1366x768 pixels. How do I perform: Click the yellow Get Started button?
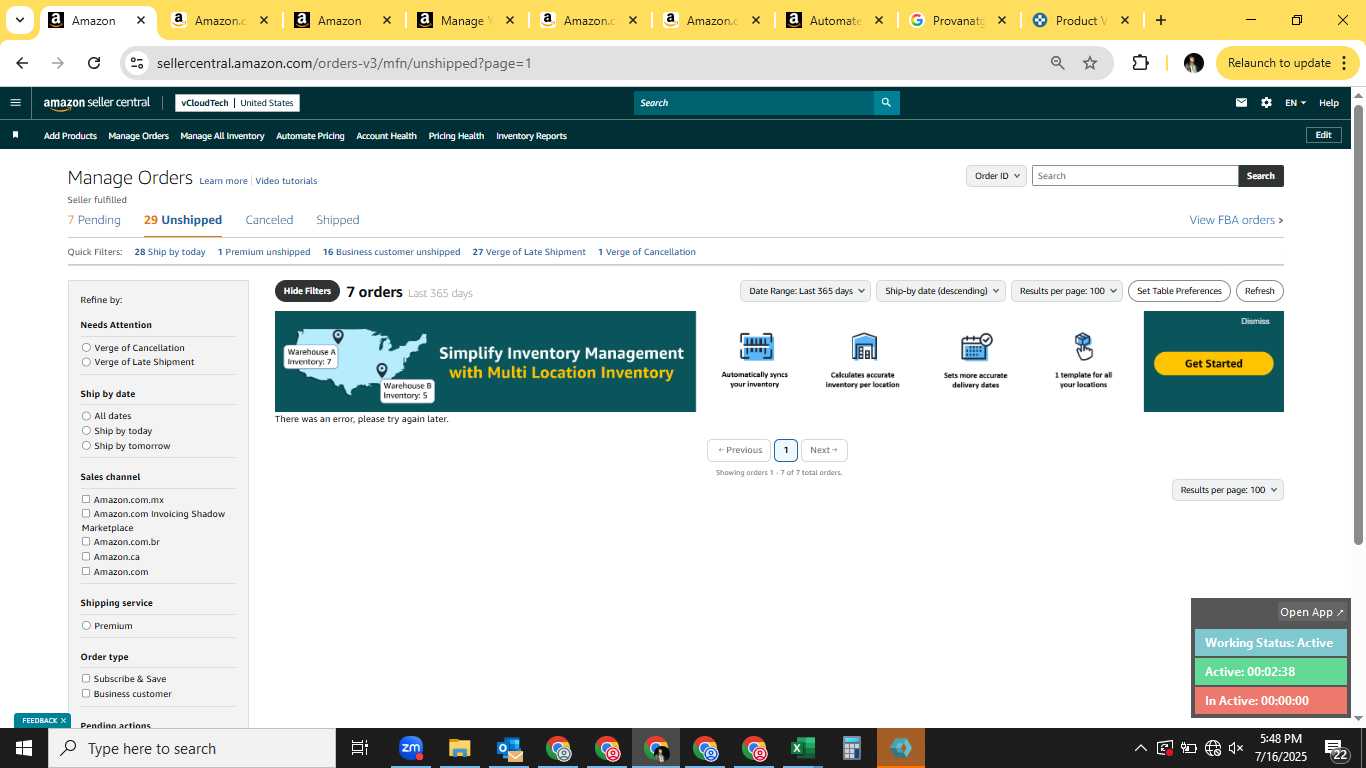1214,364
